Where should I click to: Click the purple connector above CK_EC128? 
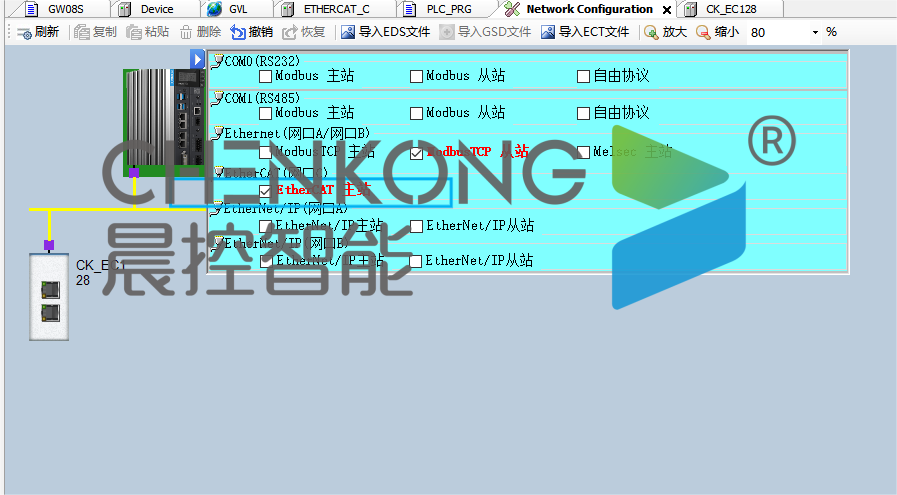(49, 245)
